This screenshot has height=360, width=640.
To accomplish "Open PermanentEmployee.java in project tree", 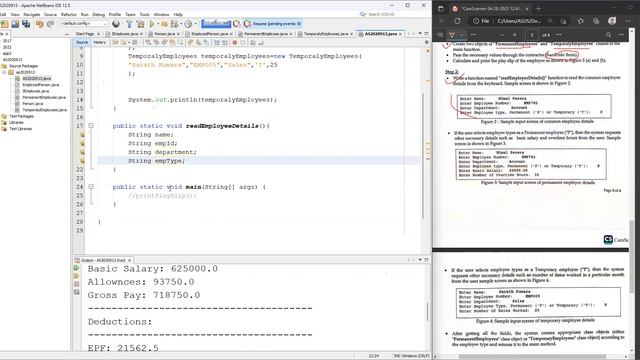I will (x=44, y=98).
